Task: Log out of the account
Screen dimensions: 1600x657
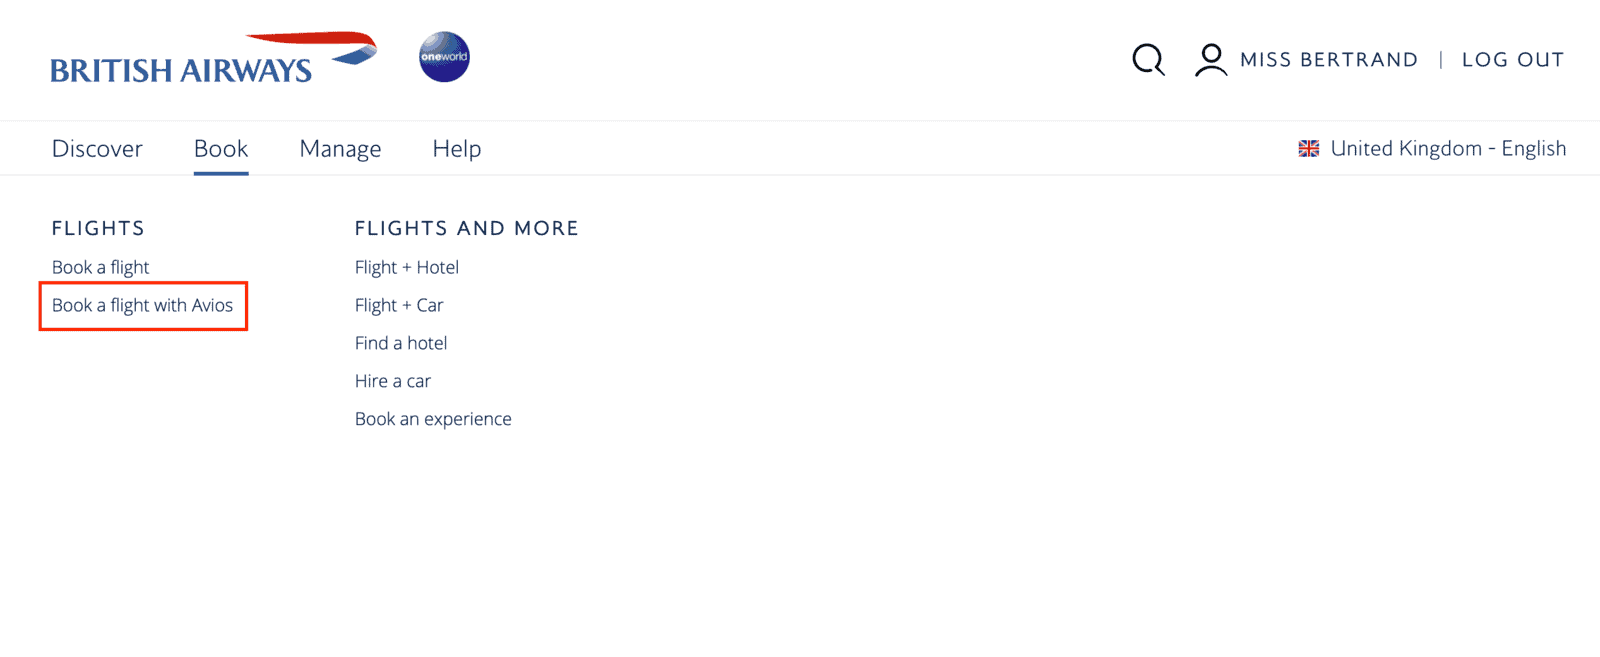Action: click(1513, 60)
